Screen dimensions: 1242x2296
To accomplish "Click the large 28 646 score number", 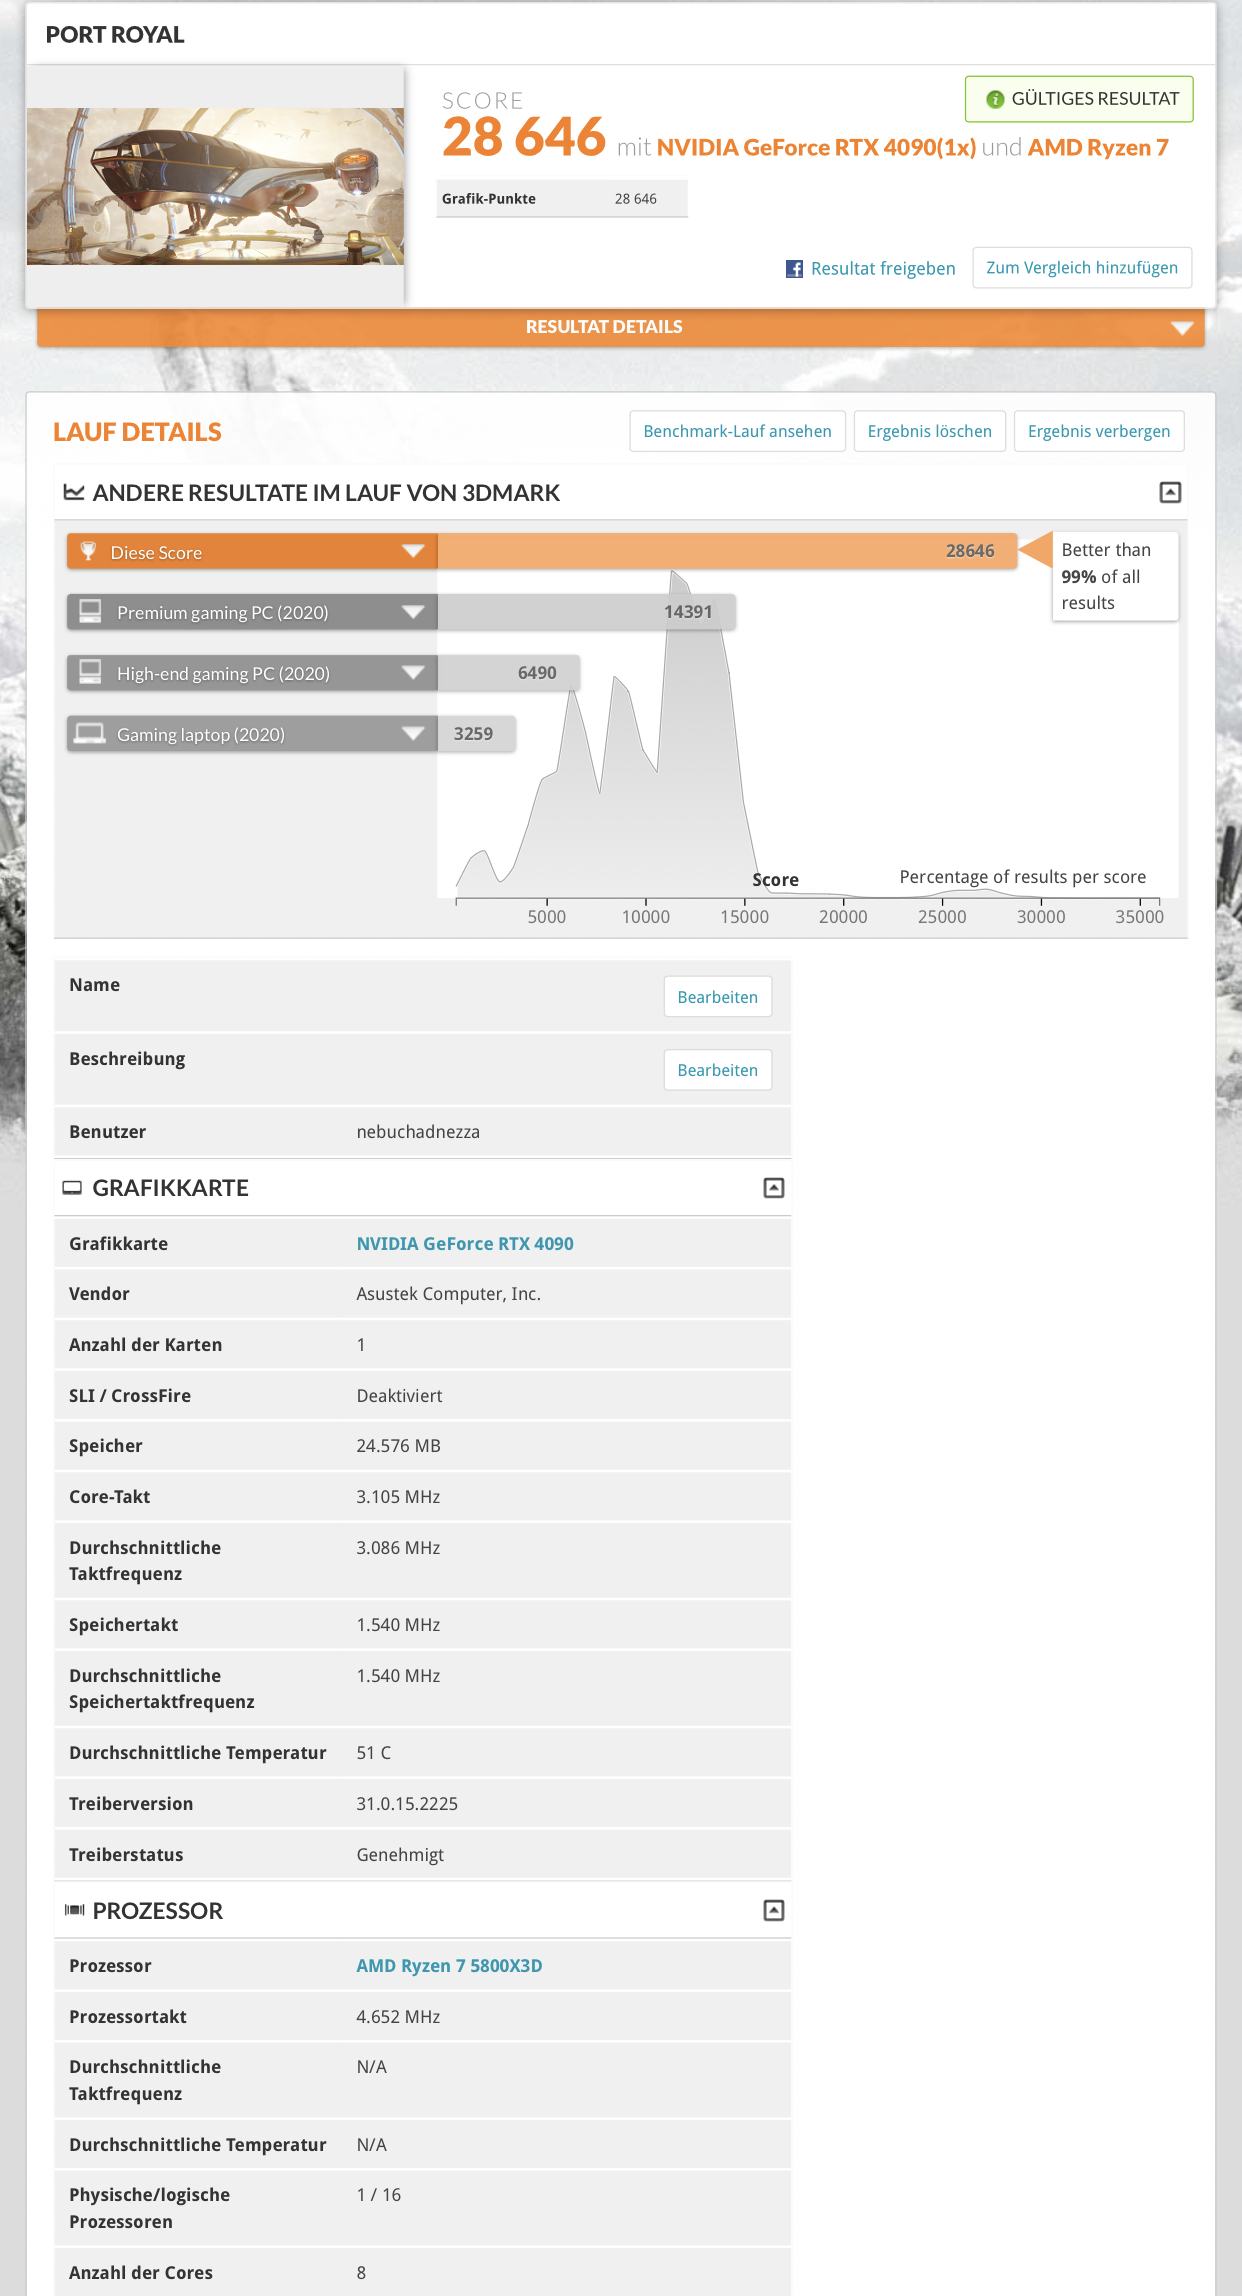I will (x=524, y=137).
